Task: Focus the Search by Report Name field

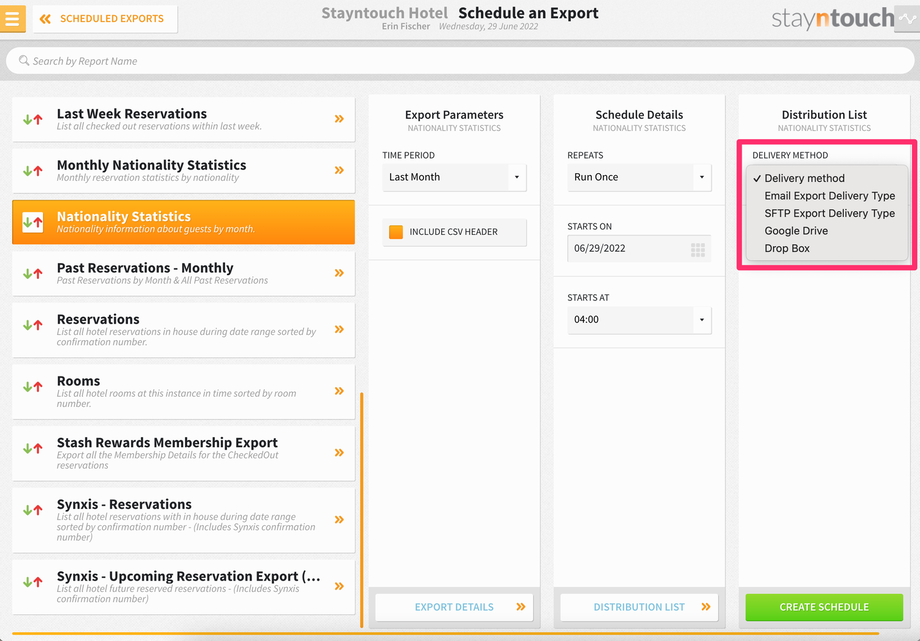Action: 459,61
